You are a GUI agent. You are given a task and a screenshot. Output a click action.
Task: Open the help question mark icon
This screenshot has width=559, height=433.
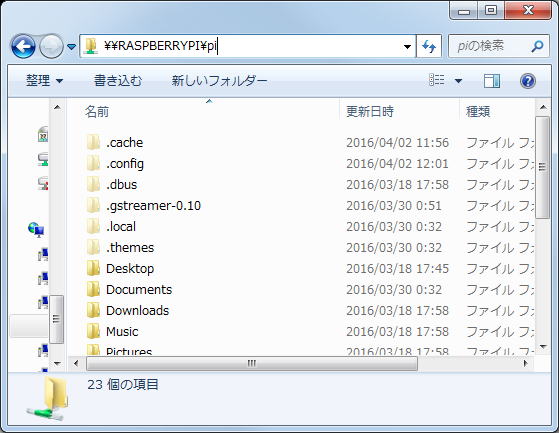coord(528,81)
